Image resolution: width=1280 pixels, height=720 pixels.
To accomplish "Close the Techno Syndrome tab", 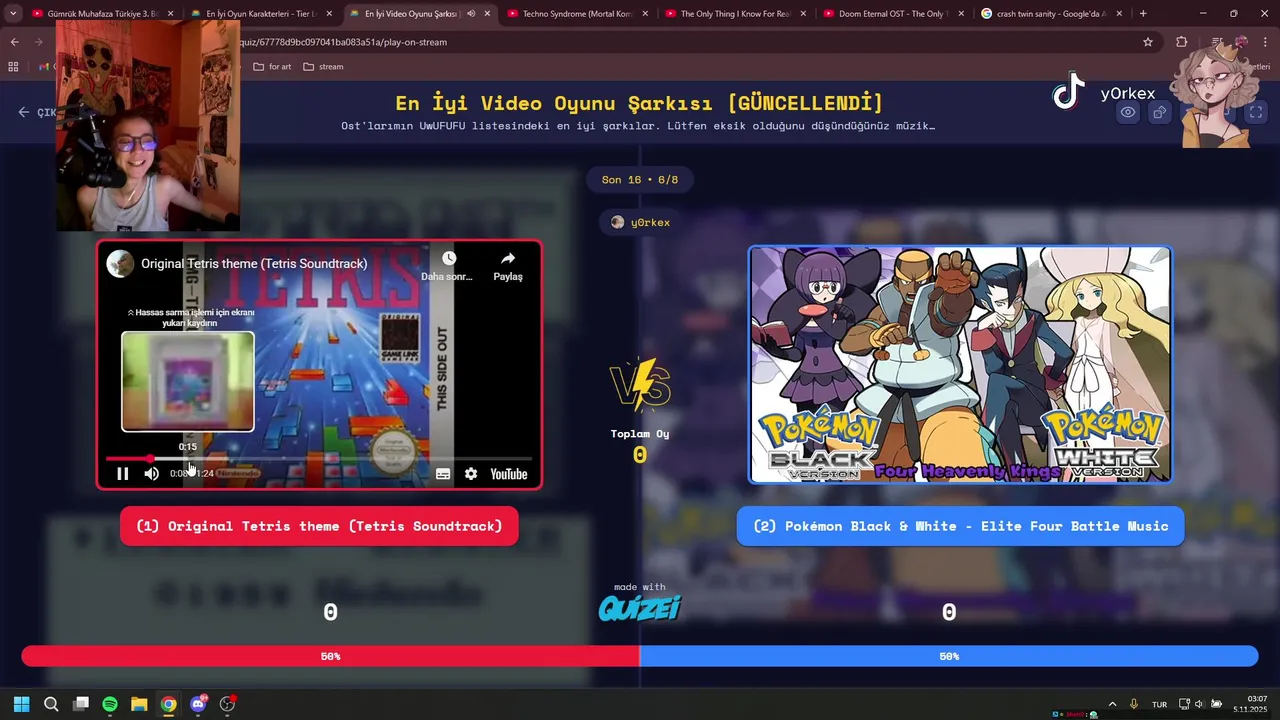I will point(645,14).
